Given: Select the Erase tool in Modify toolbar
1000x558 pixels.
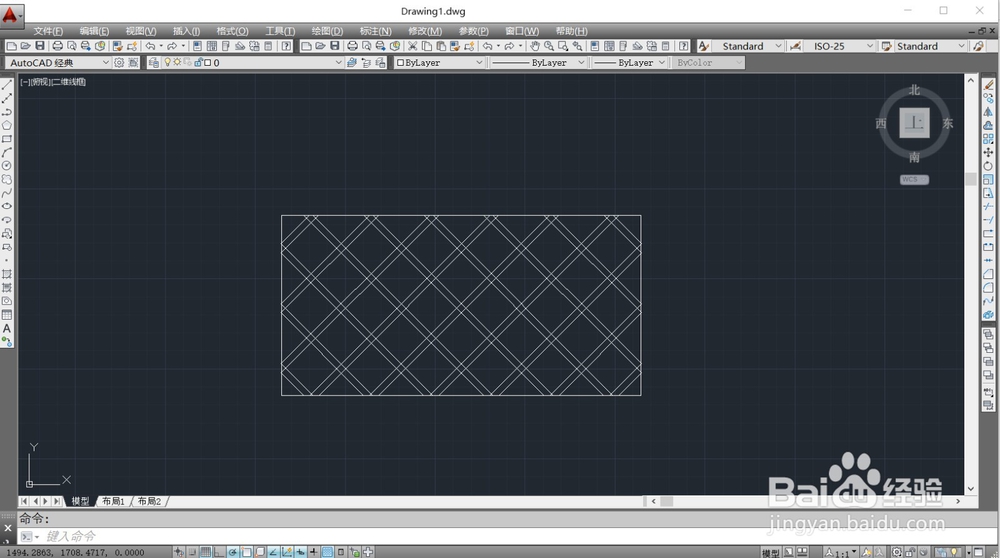Looking at the screenshot, I should [x=989, y=85].
